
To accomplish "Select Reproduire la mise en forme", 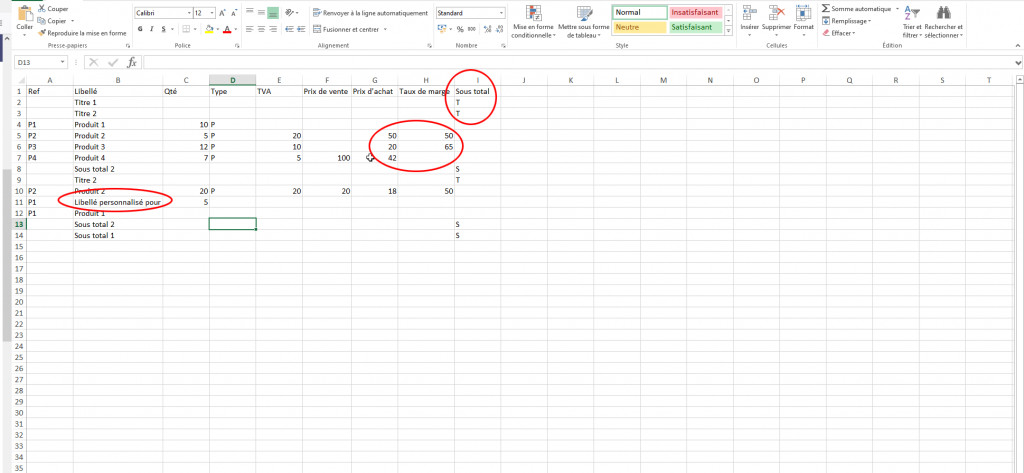I will [x=82, y=33].
